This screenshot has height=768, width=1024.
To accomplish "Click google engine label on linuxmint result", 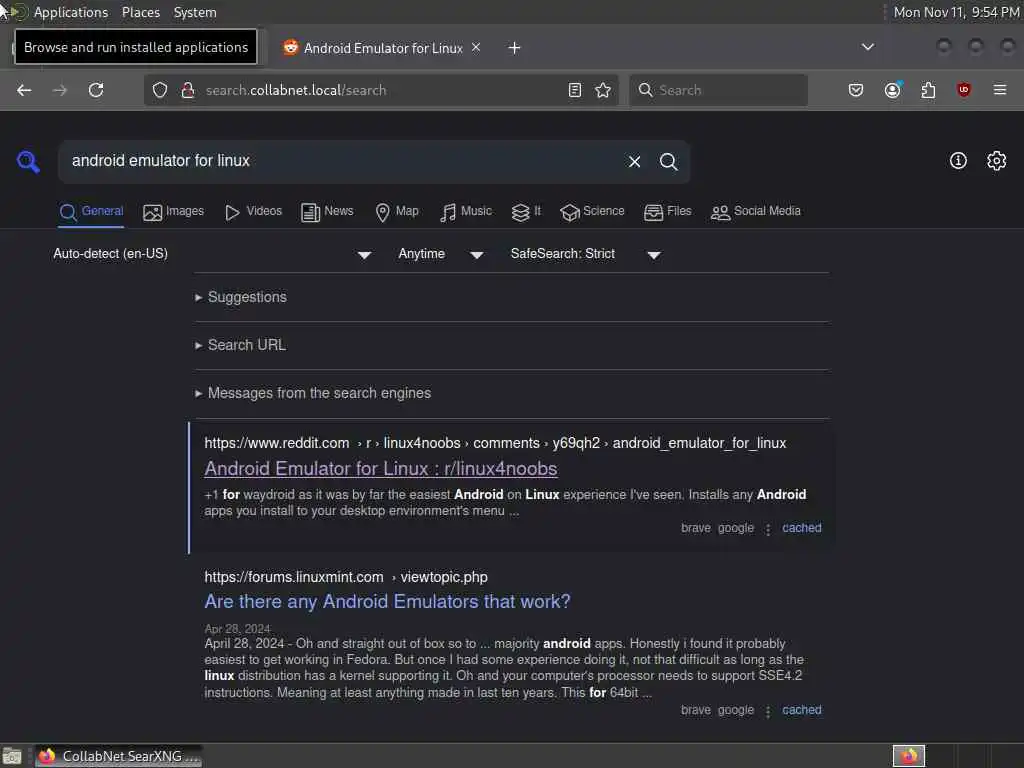I will point(736,710).
